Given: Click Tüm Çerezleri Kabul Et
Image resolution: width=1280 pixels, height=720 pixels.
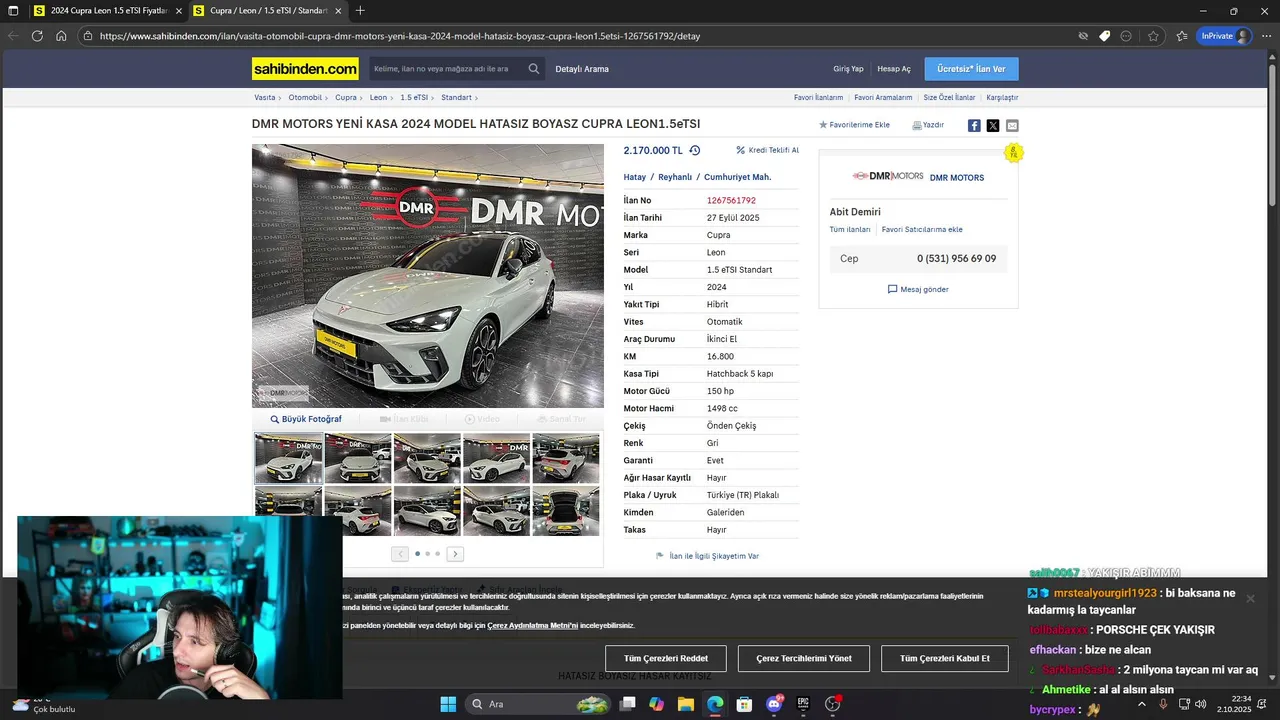Looking at the screenshot, I should [945, 658].
